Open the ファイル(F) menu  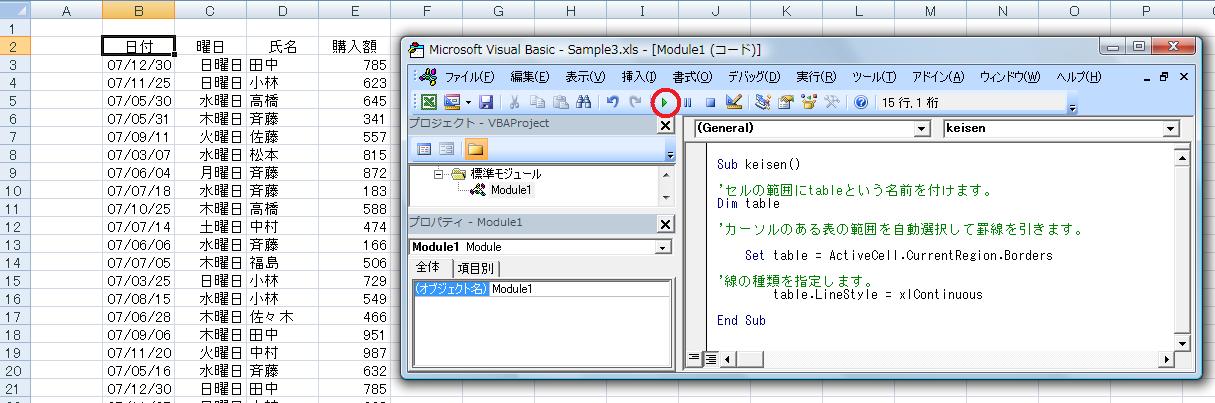469,77
